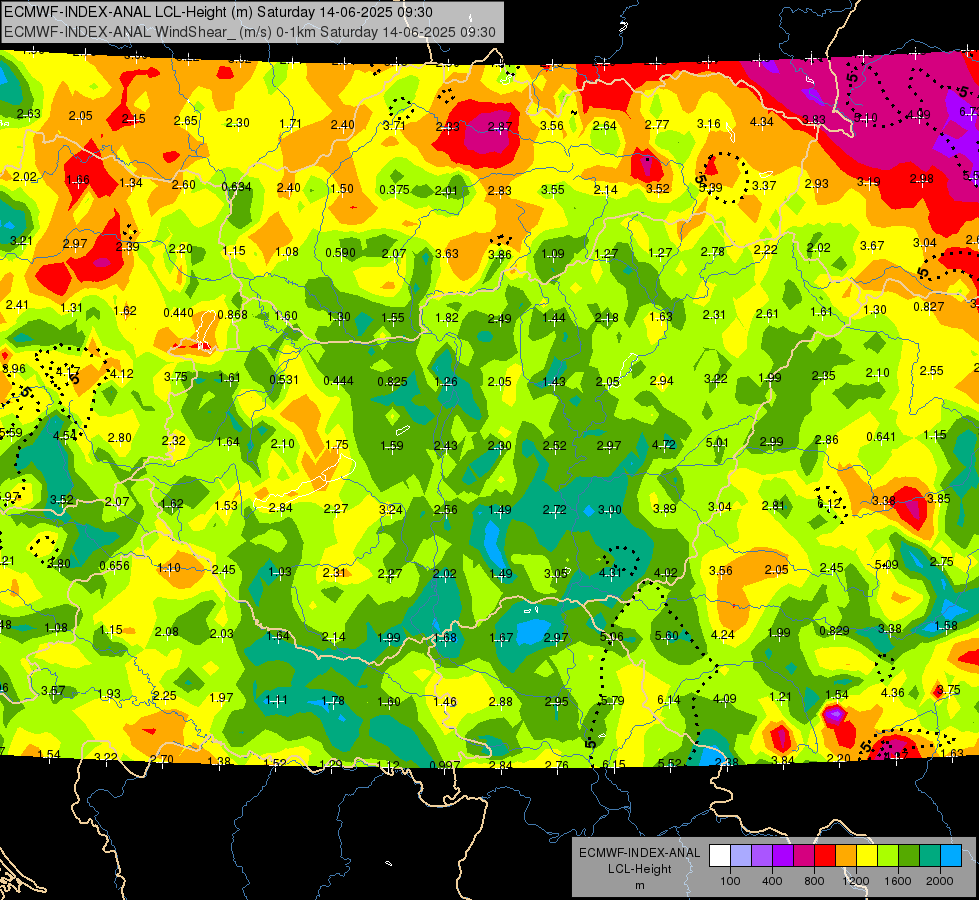
Task: Click the wind shear value 4.72
Action: click(663, 444)
